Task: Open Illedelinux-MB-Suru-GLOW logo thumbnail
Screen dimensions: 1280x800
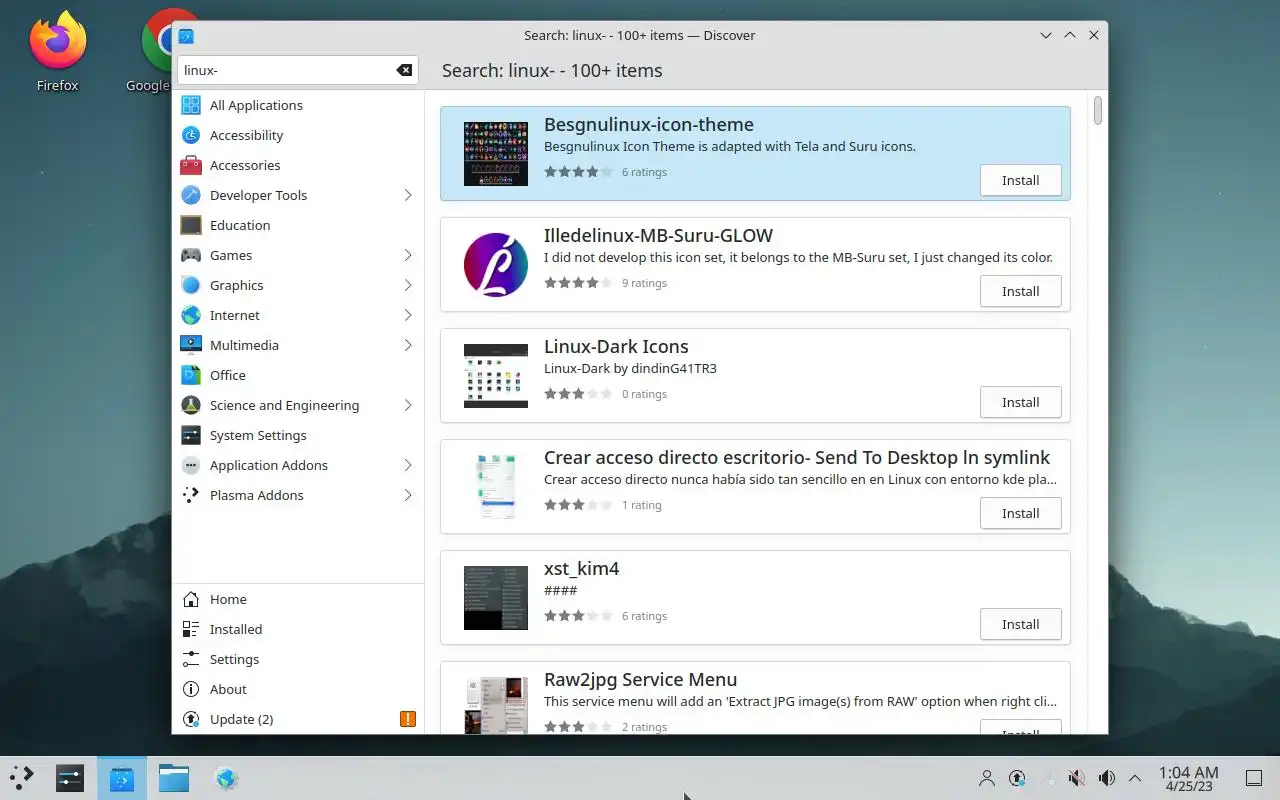Action: [496, 265]
